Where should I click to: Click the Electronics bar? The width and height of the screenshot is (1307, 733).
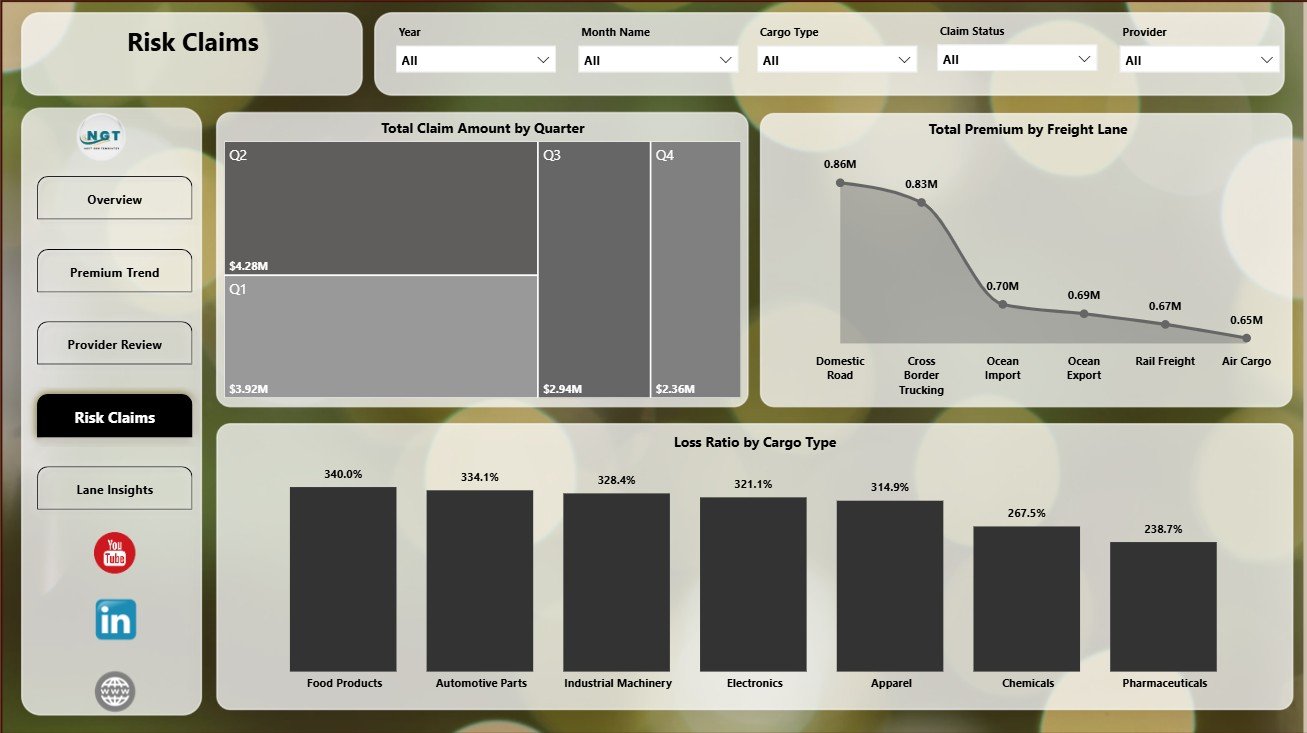[x=753, y=584]
